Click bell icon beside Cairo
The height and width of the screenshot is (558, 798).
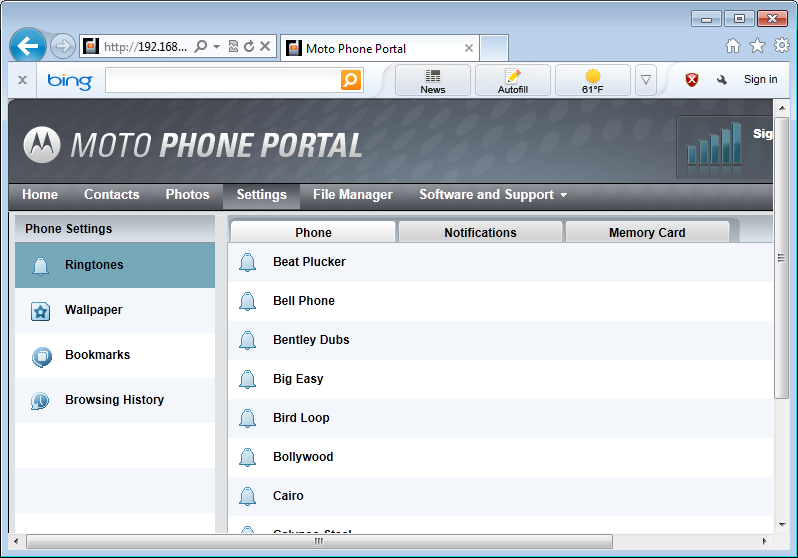[247, 496]
